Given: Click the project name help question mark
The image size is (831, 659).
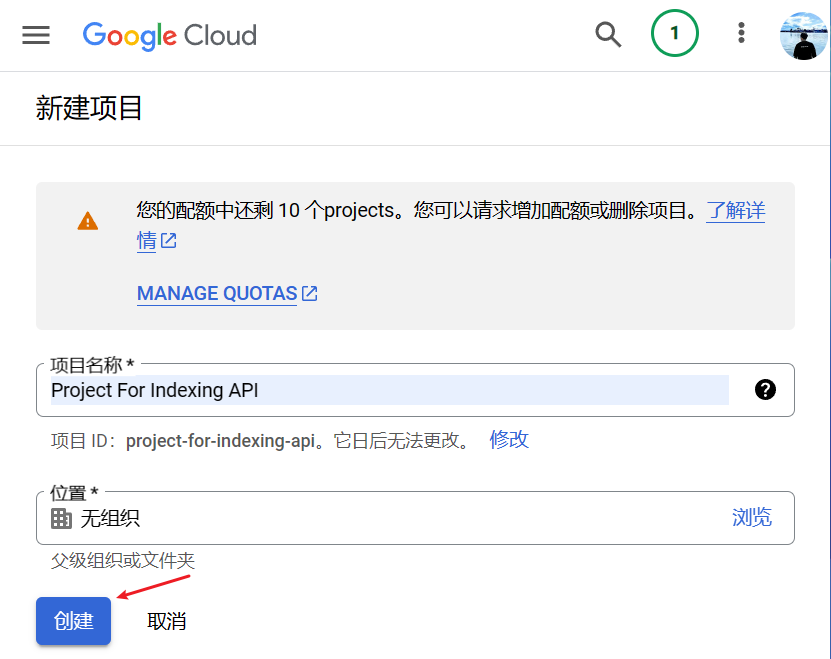Looking at the screenshot, I should tap(765, 390).
